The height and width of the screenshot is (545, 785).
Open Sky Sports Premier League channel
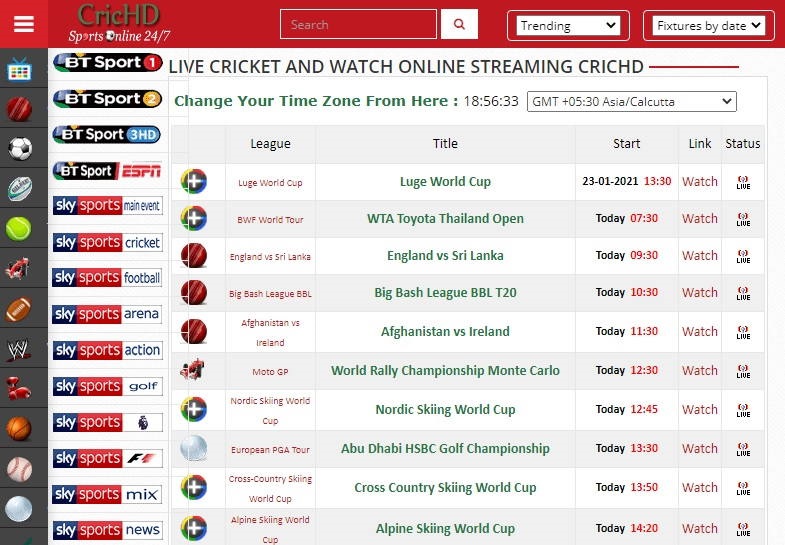click(108, 422)
